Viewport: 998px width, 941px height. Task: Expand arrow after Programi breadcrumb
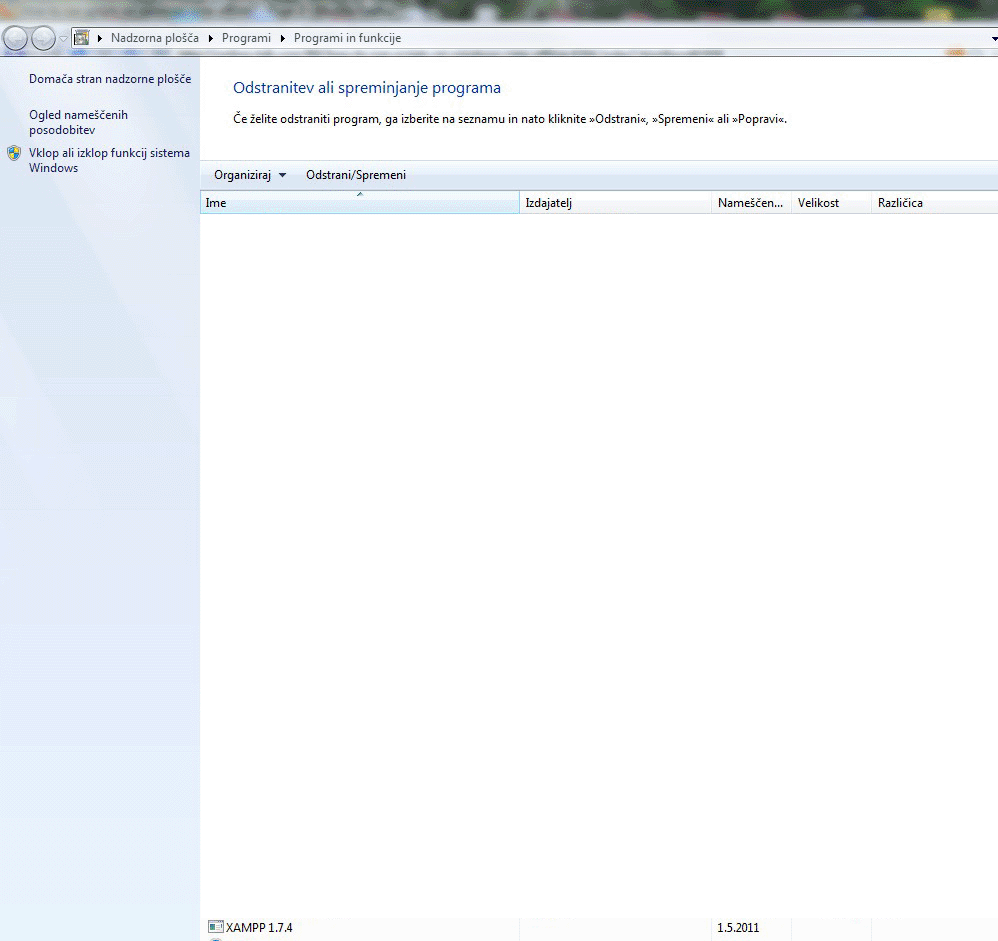[x=283, y=38]
